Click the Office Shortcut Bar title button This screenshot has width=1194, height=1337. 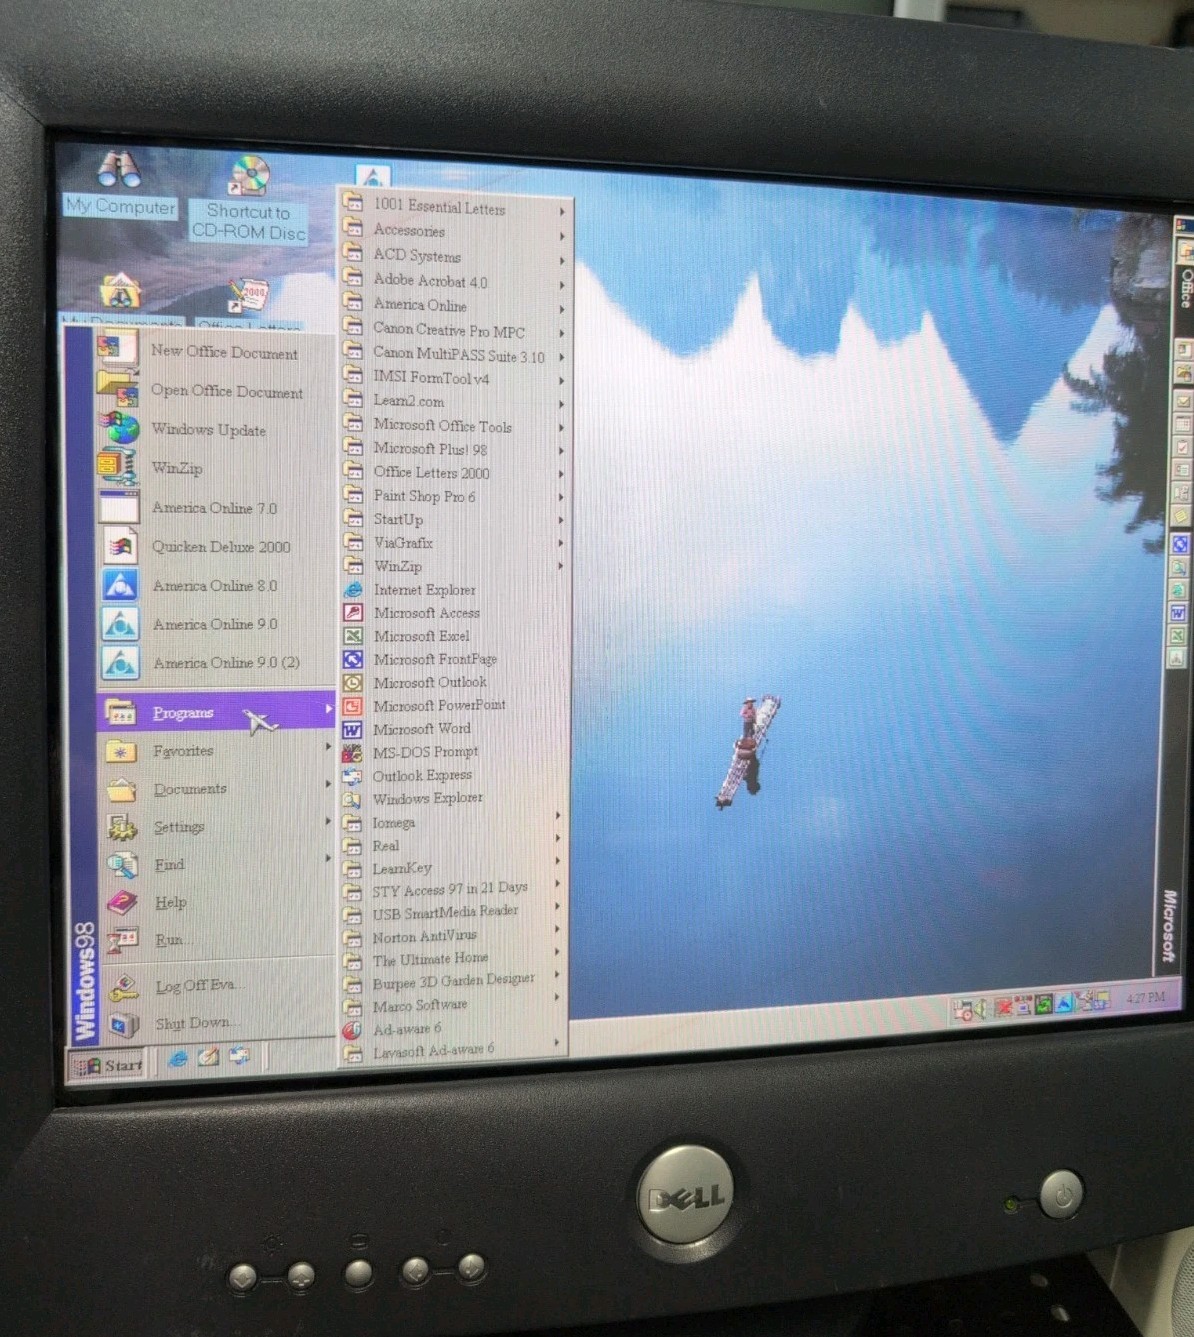coord(1185,273)
